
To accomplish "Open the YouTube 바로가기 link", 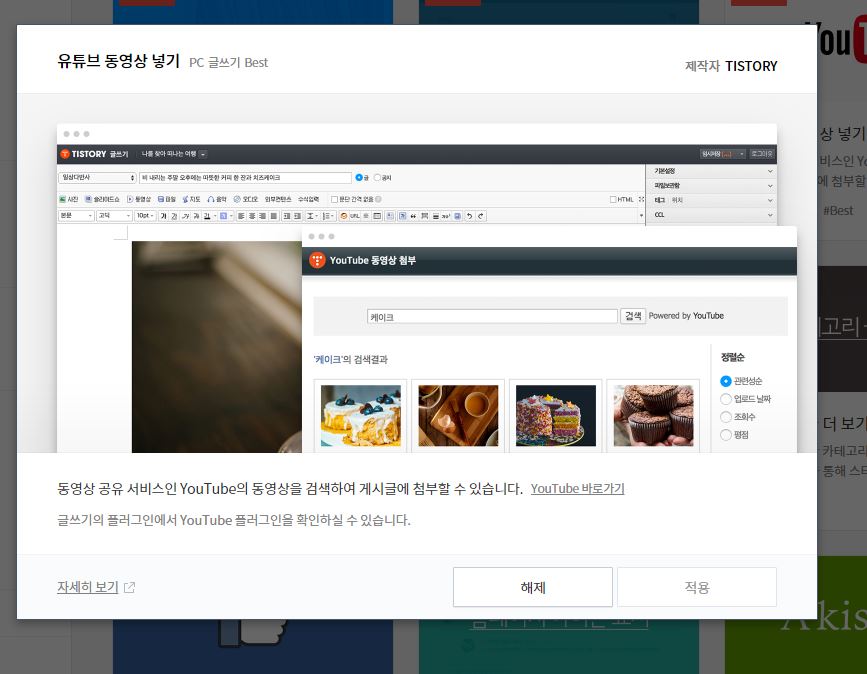I will coord(577,489).
